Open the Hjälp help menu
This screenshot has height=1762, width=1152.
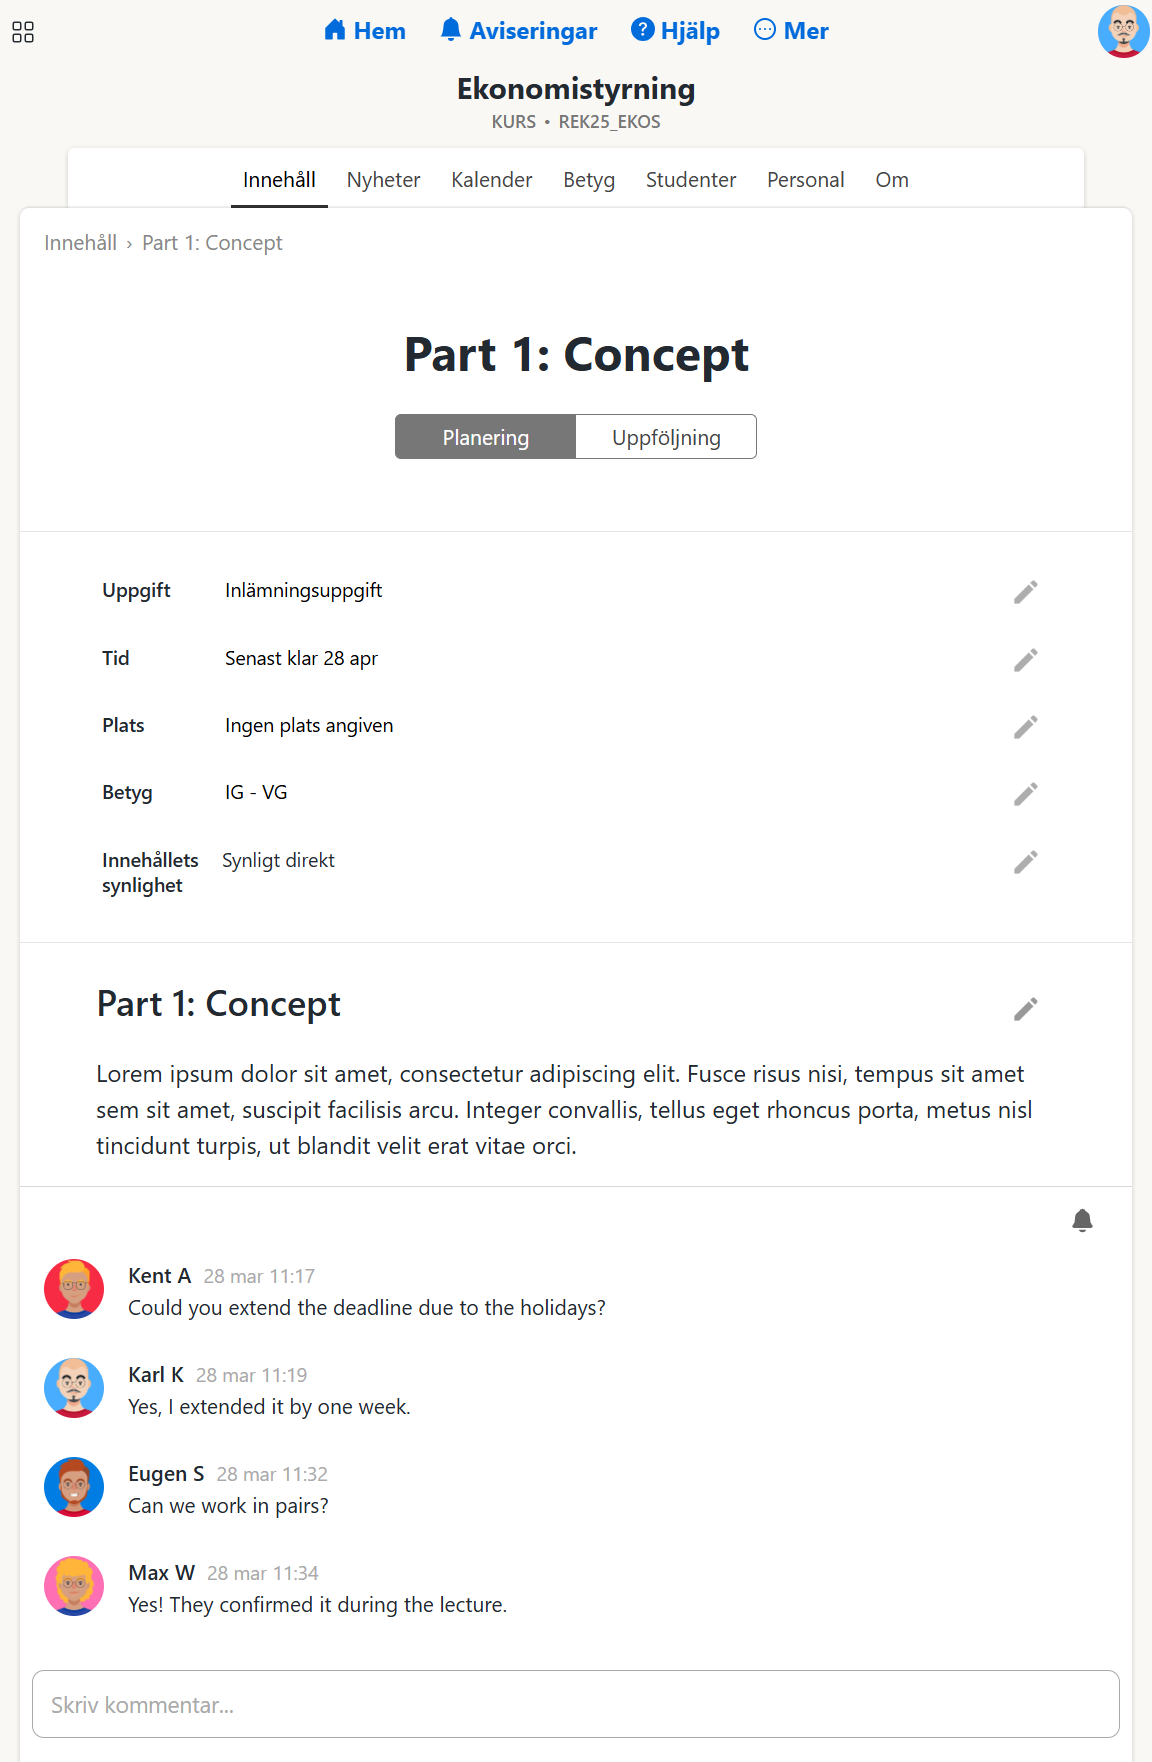676,31
